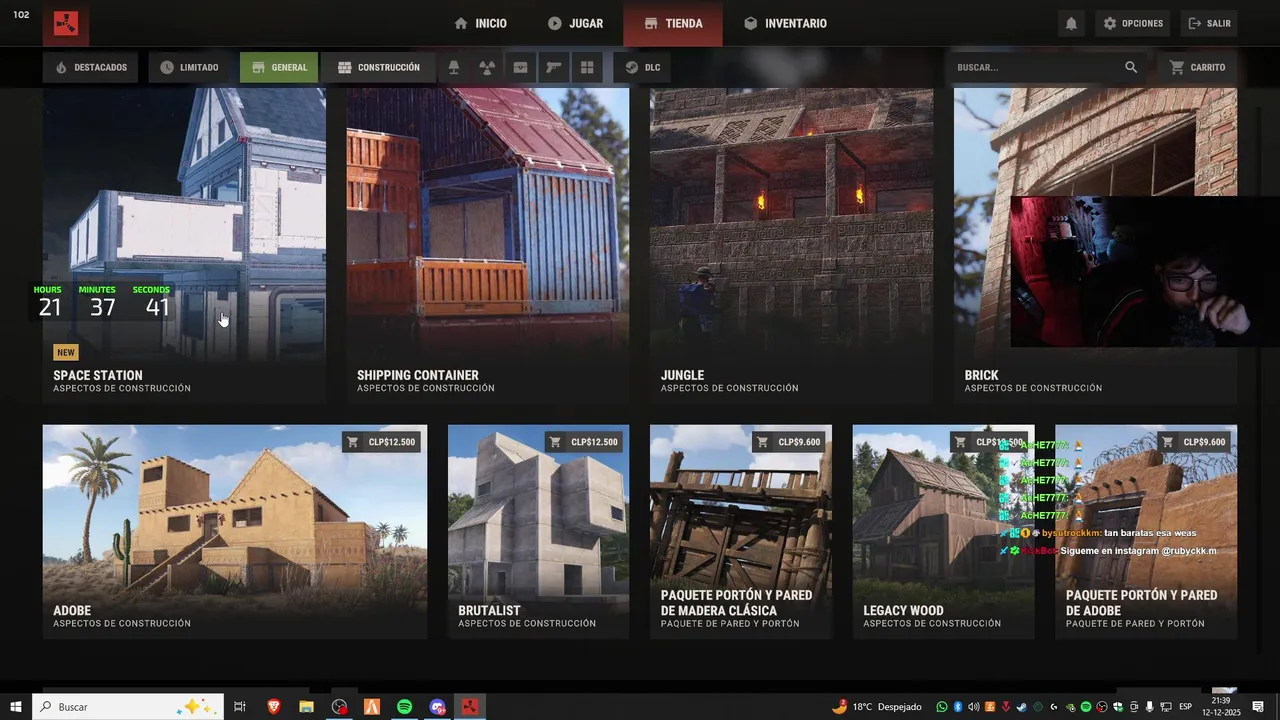Click the Windows Start button
Viewport: 1280px width, 720px height.
coord(15,707)
